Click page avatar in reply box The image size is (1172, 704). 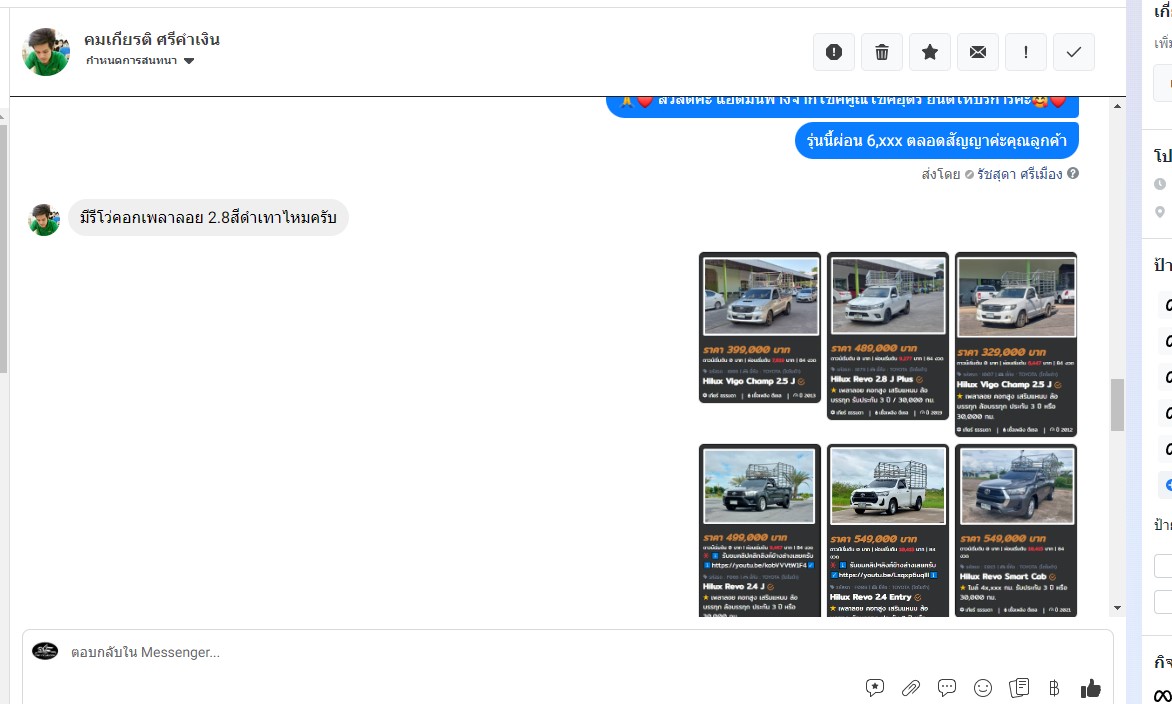tap(45, 651)
